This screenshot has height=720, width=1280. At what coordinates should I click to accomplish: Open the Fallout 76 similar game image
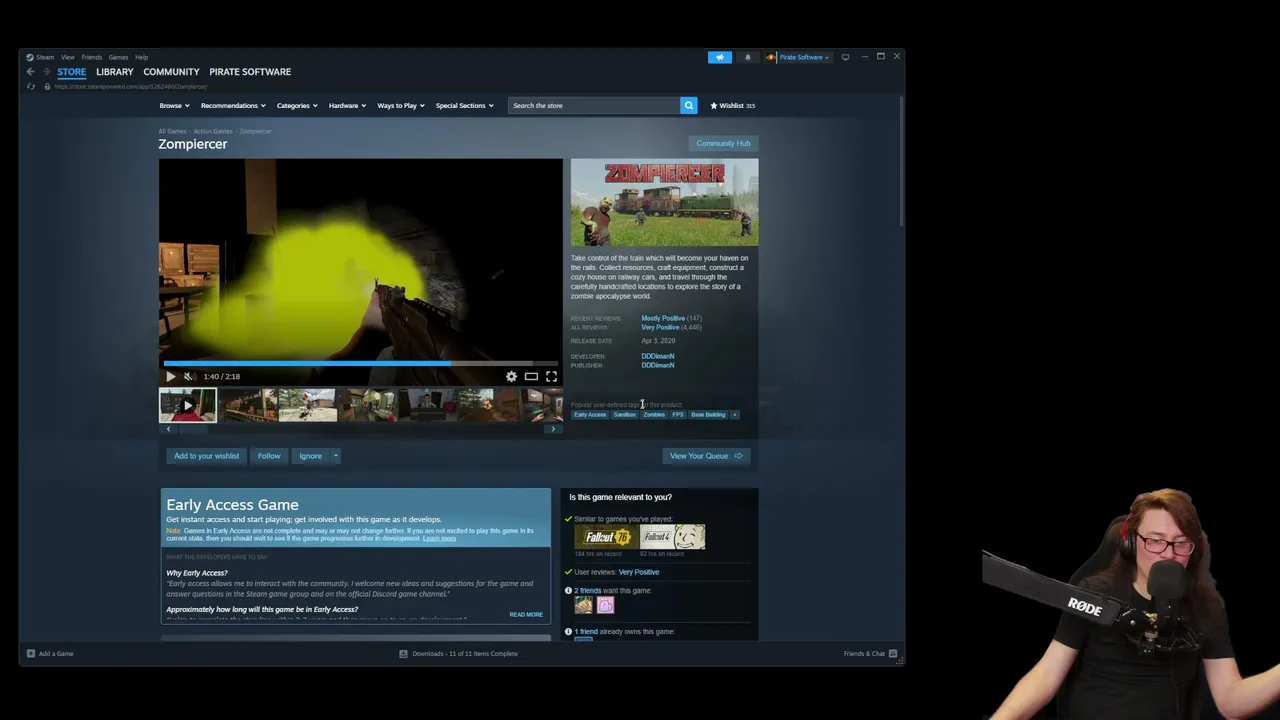coord(607,537)
